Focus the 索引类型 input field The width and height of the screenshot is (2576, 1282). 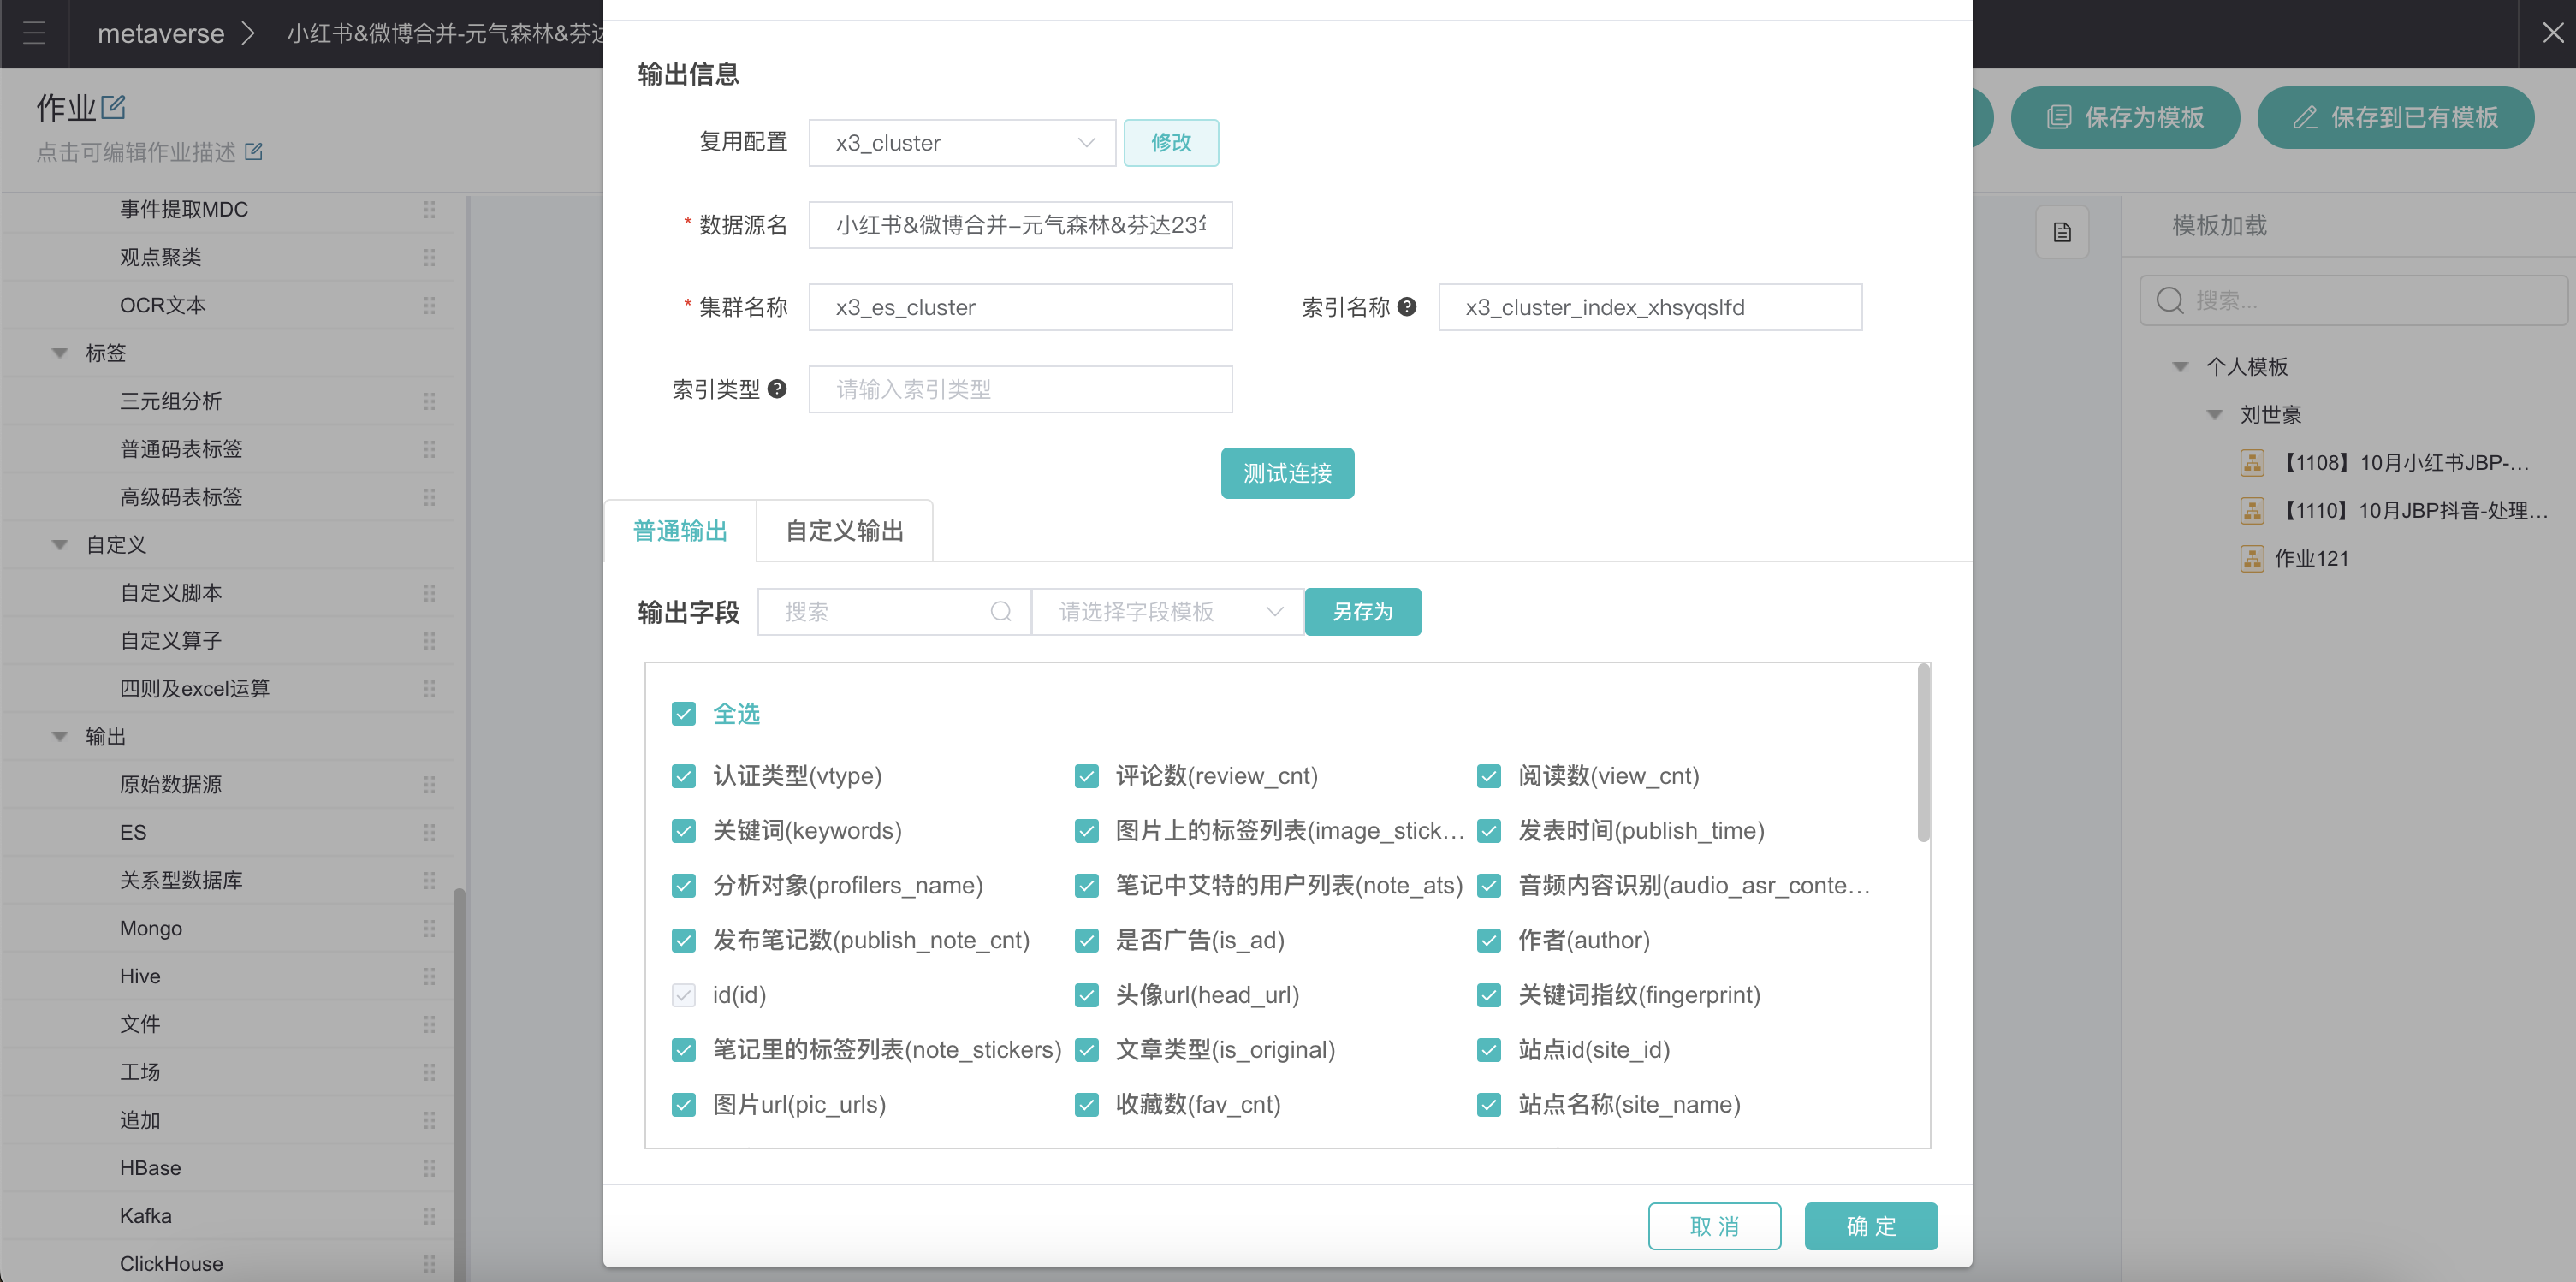1020,389
